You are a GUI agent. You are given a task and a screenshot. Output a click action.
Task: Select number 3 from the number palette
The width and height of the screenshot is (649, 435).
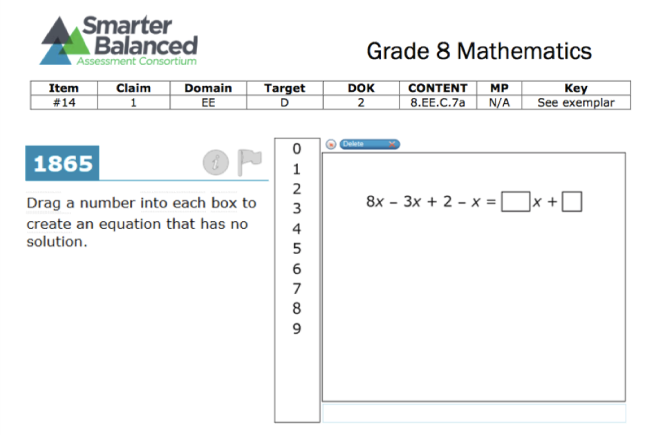click(x=297, y=209)
